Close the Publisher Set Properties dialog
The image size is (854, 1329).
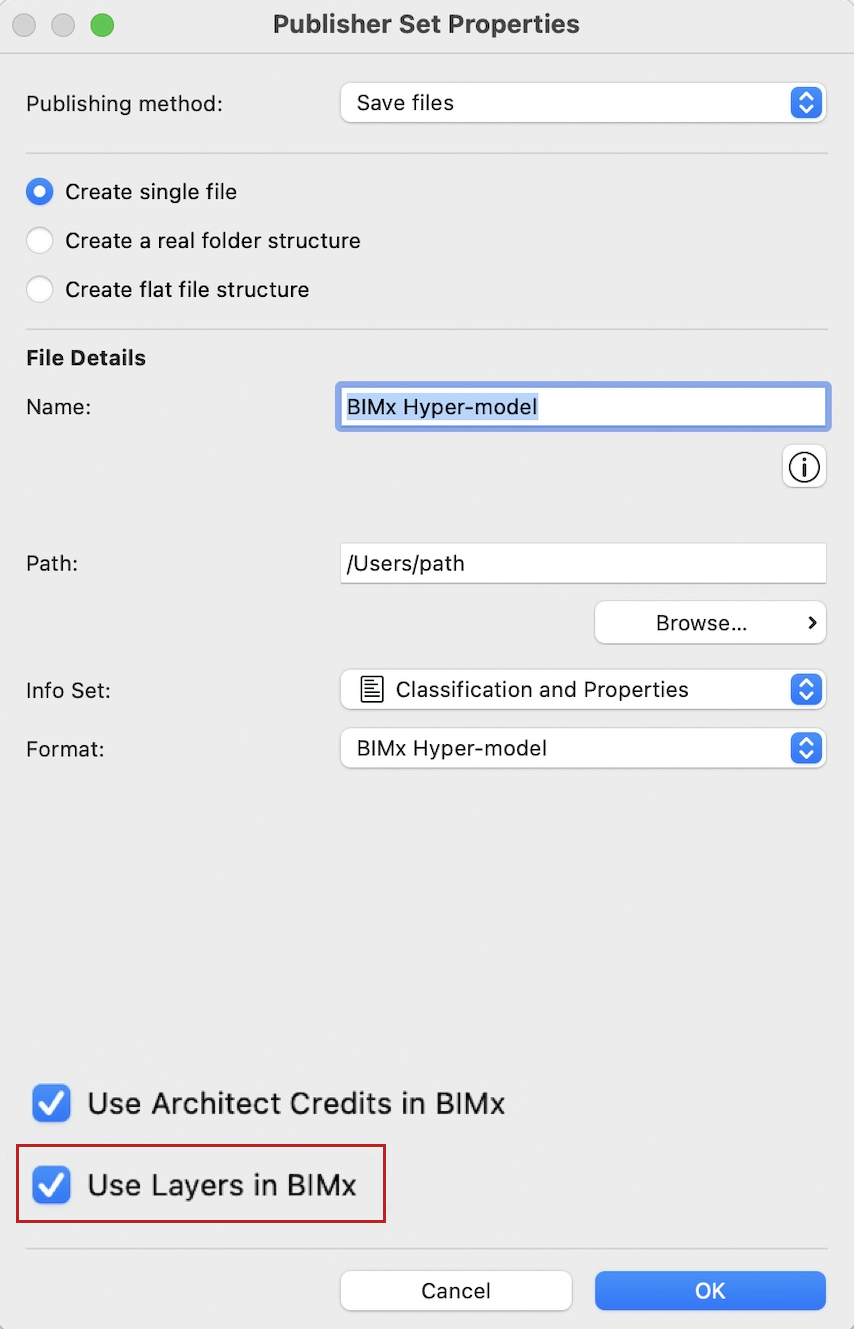[25, 25]
